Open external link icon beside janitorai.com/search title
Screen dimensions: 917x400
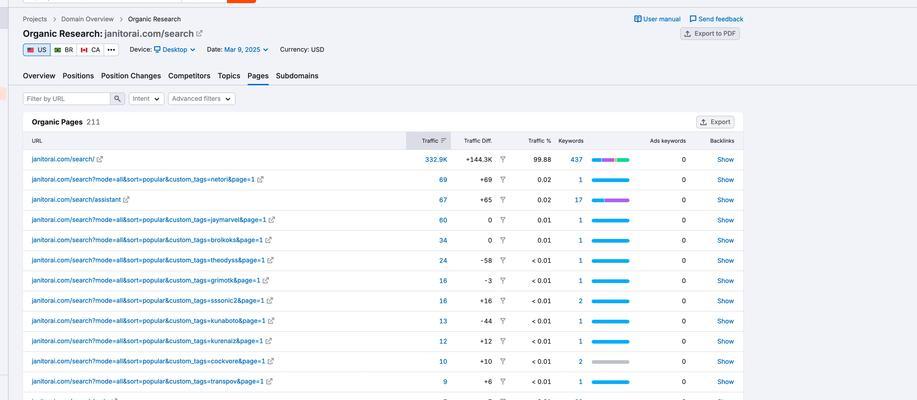tap(199, 34)
